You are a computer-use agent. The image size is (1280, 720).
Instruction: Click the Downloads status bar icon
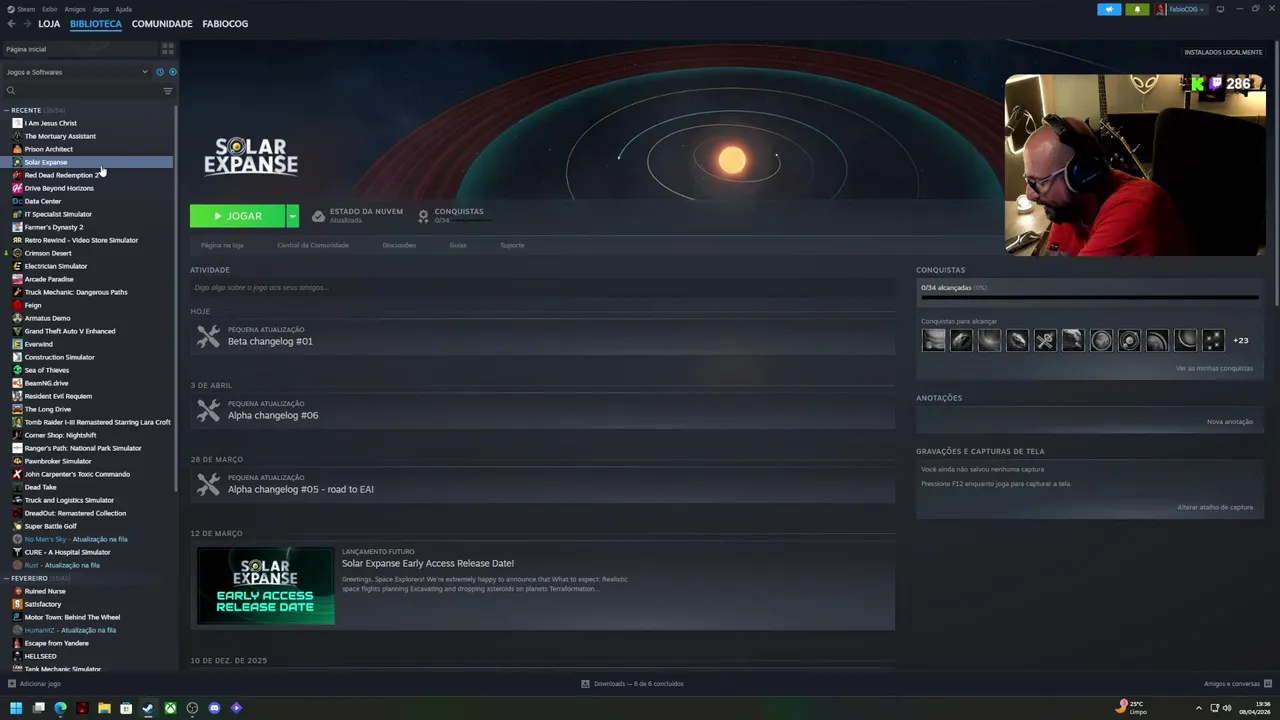click(x=585, y=684)
